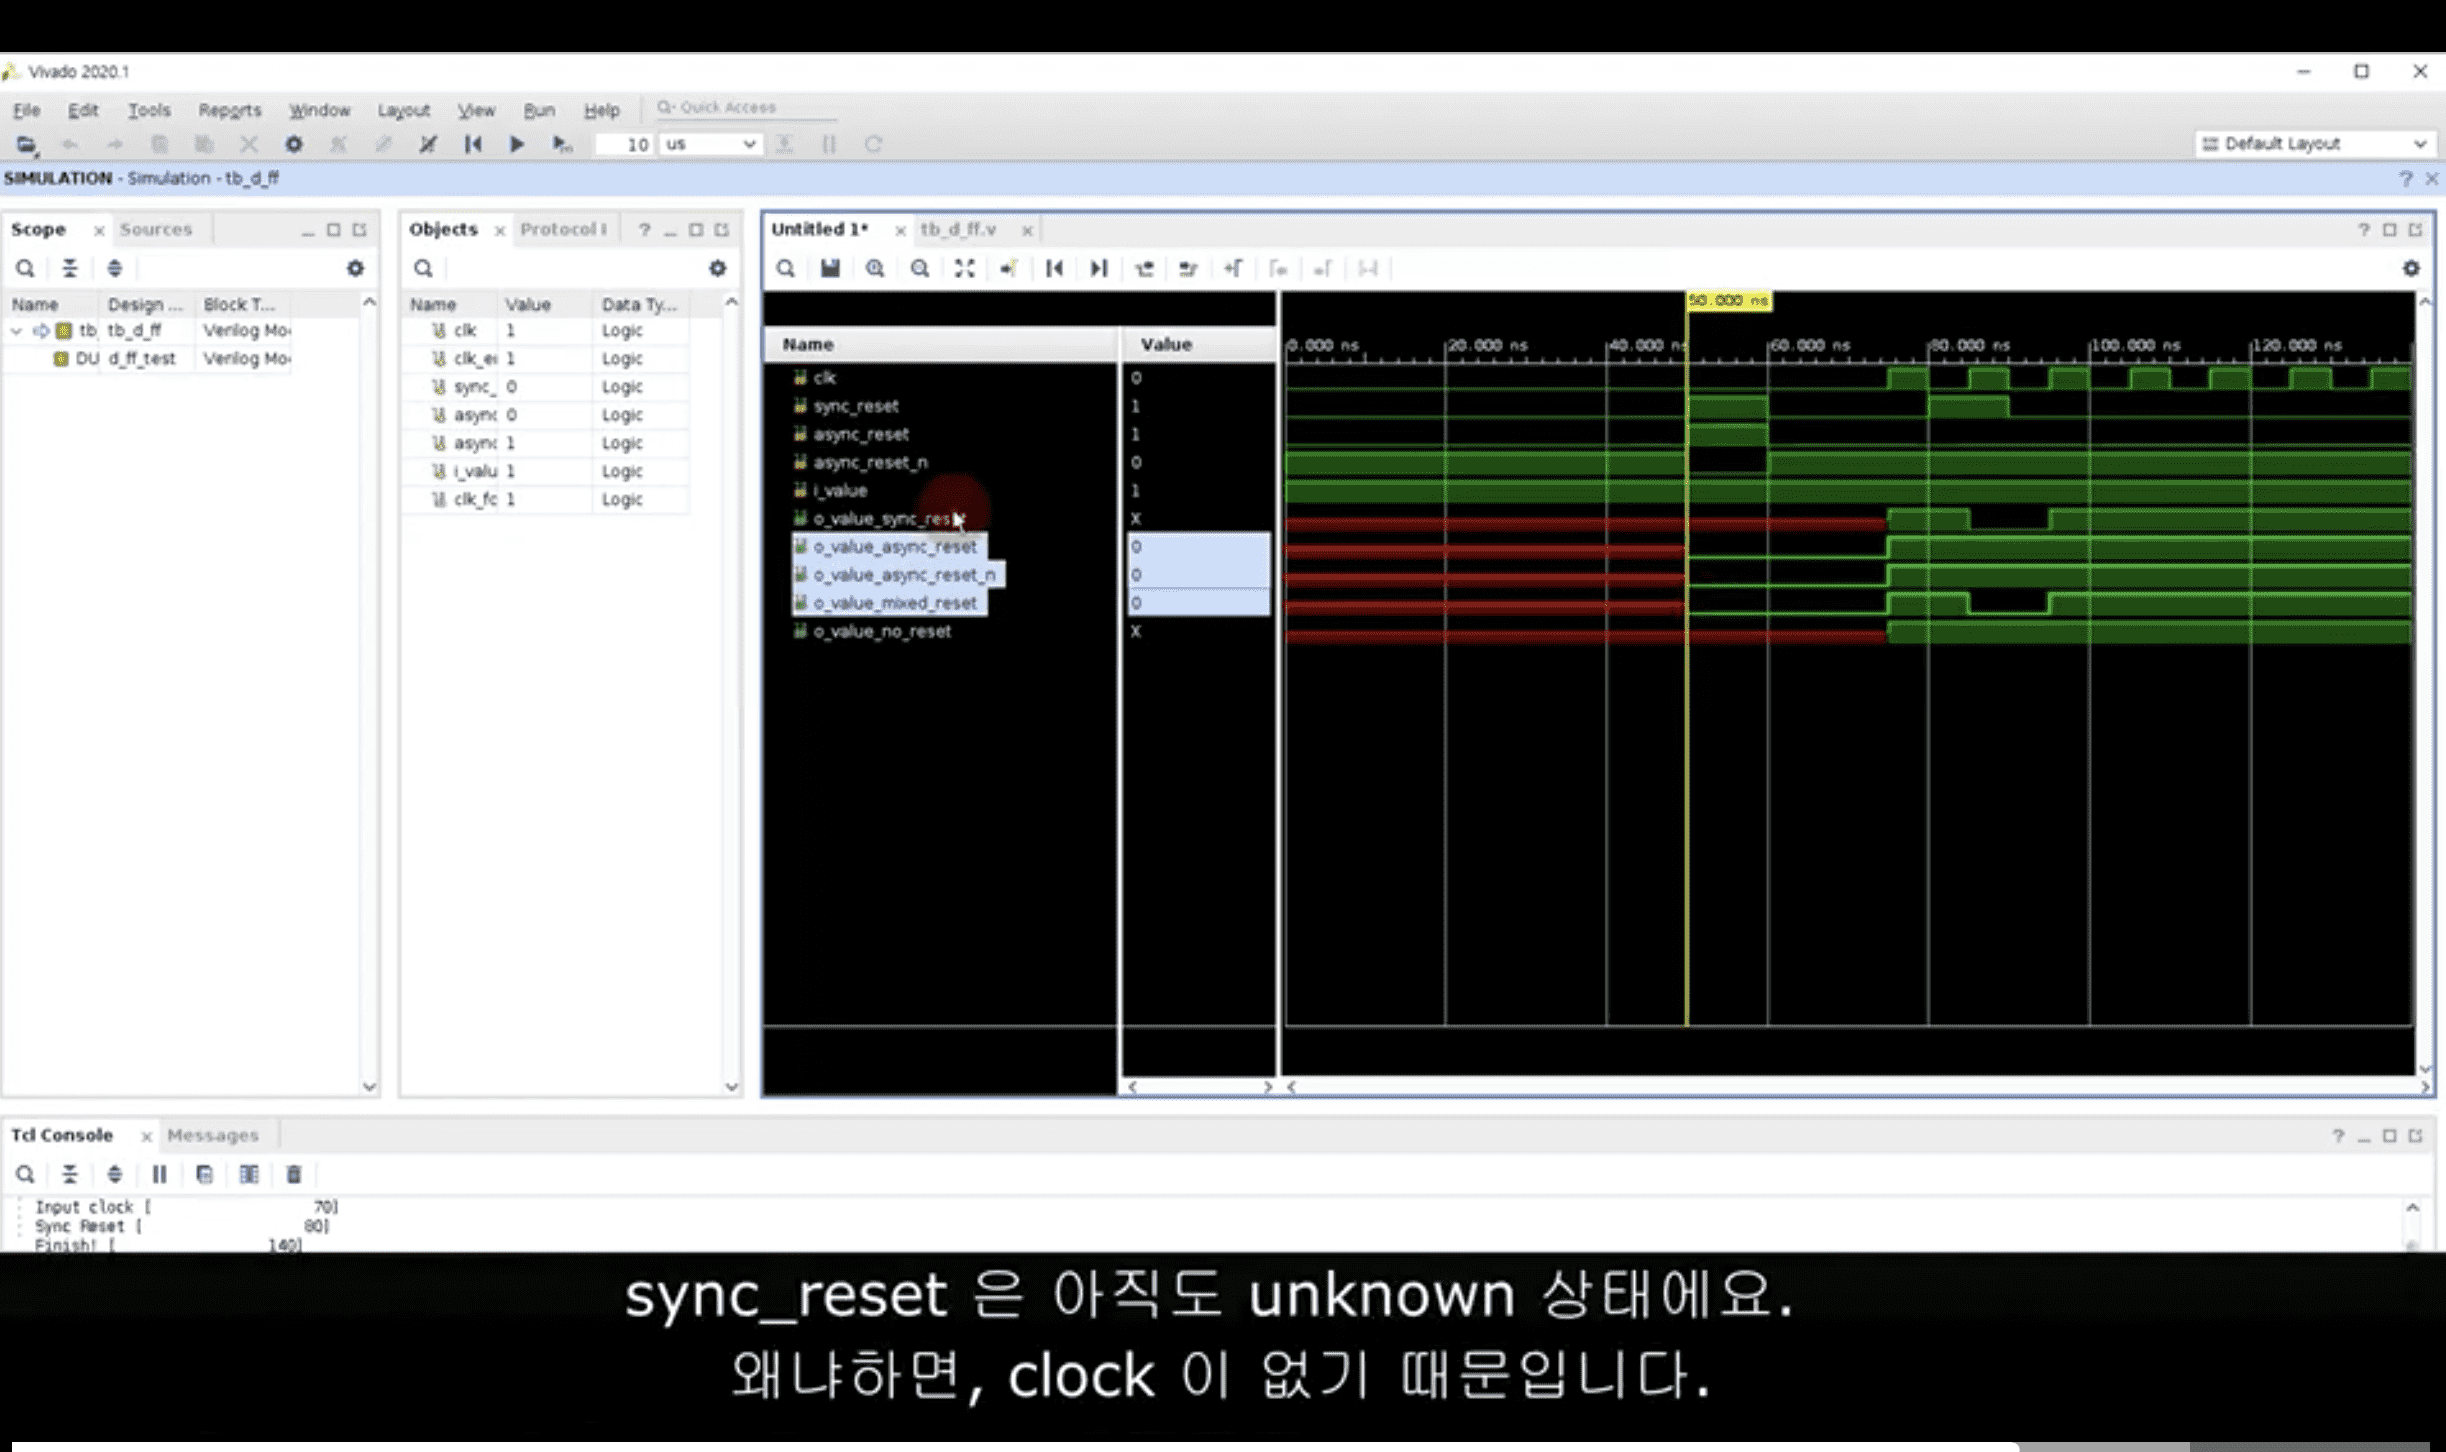Screen dimensions: 2446x1452
Task: Click the run time value input field
Action: 624,144
